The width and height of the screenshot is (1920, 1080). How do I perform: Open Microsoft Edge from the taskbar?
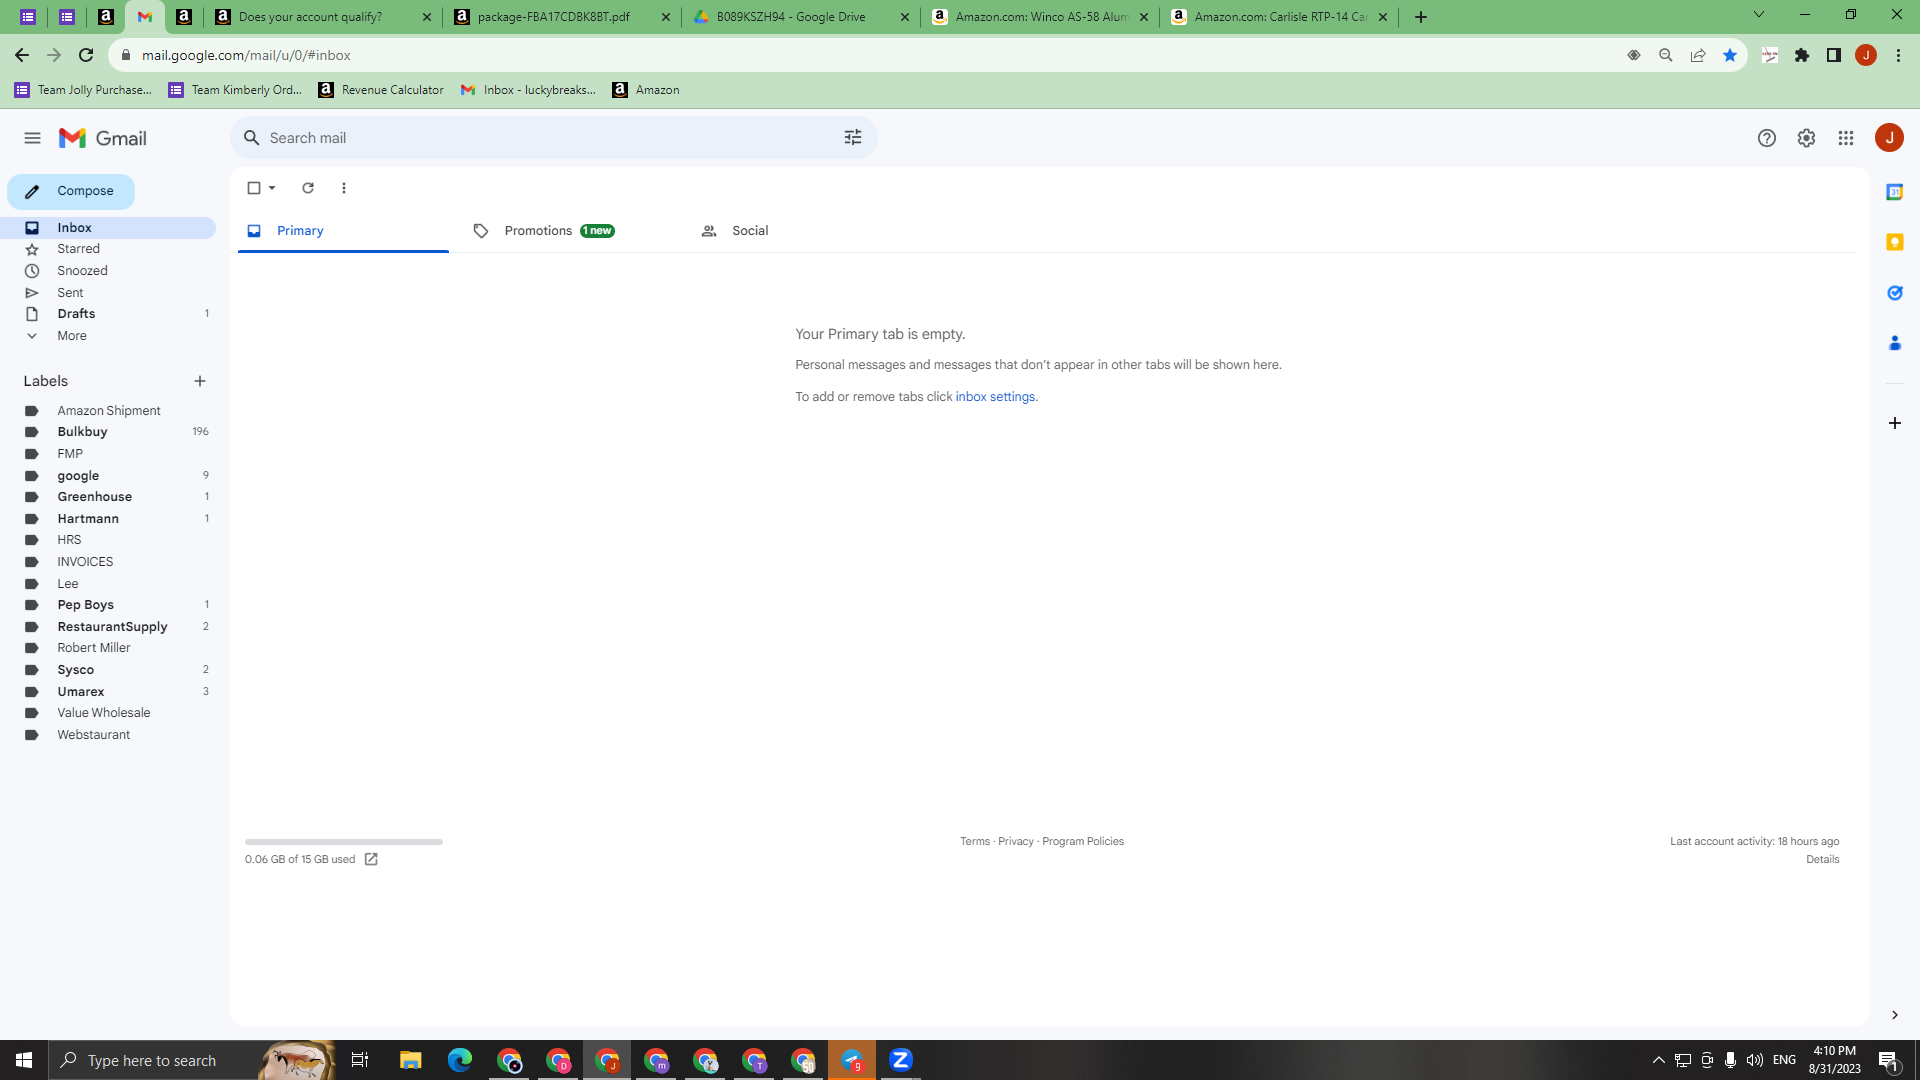pos(460,1060)
